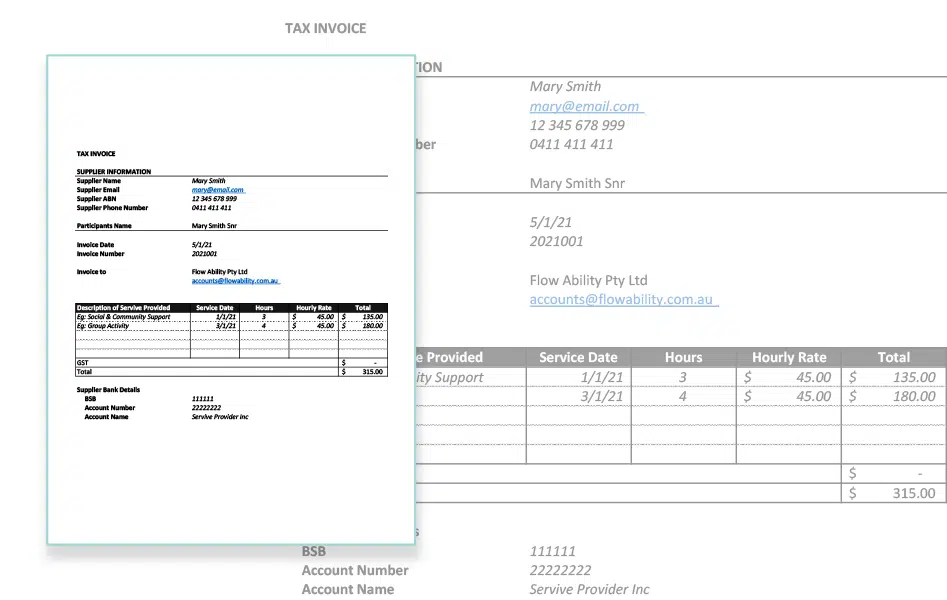The image size is (947, 600).
Task: Click the Hourly Rate header in large table
Action: point(789,357)
